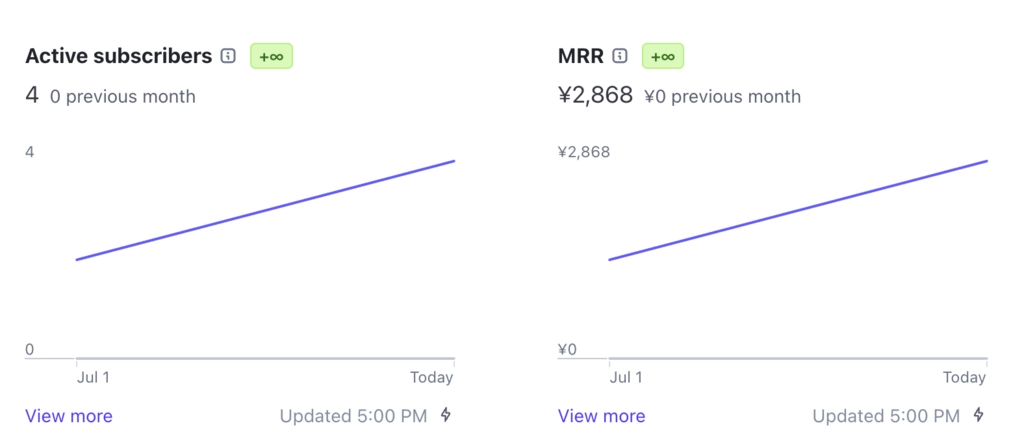
Task: Click Today label on MRR chart
Action: (x=965, y=377)
